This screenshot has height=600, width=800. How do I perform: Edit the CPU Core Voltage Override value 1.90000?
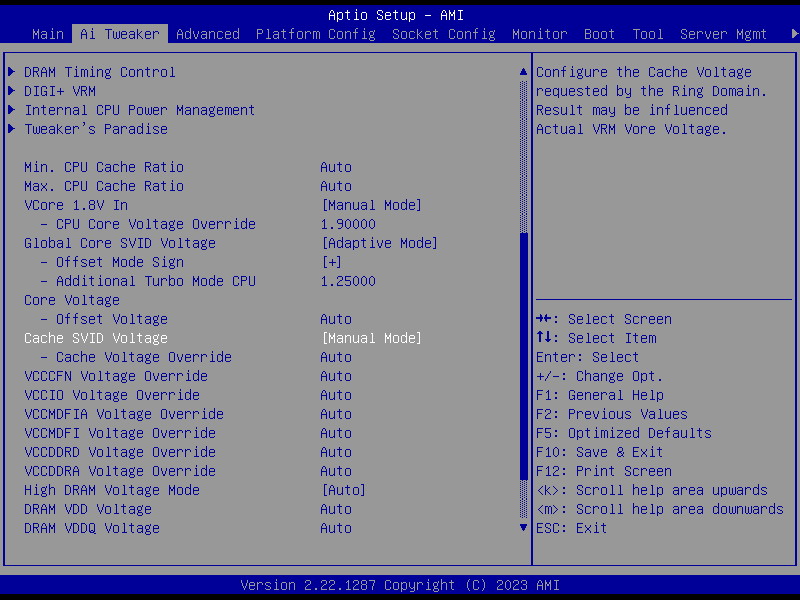(x=348, y=224)
